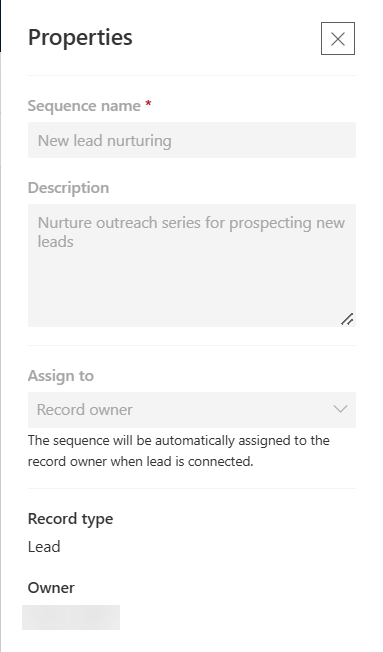Click the Sequence name input field

coord(192,140)
